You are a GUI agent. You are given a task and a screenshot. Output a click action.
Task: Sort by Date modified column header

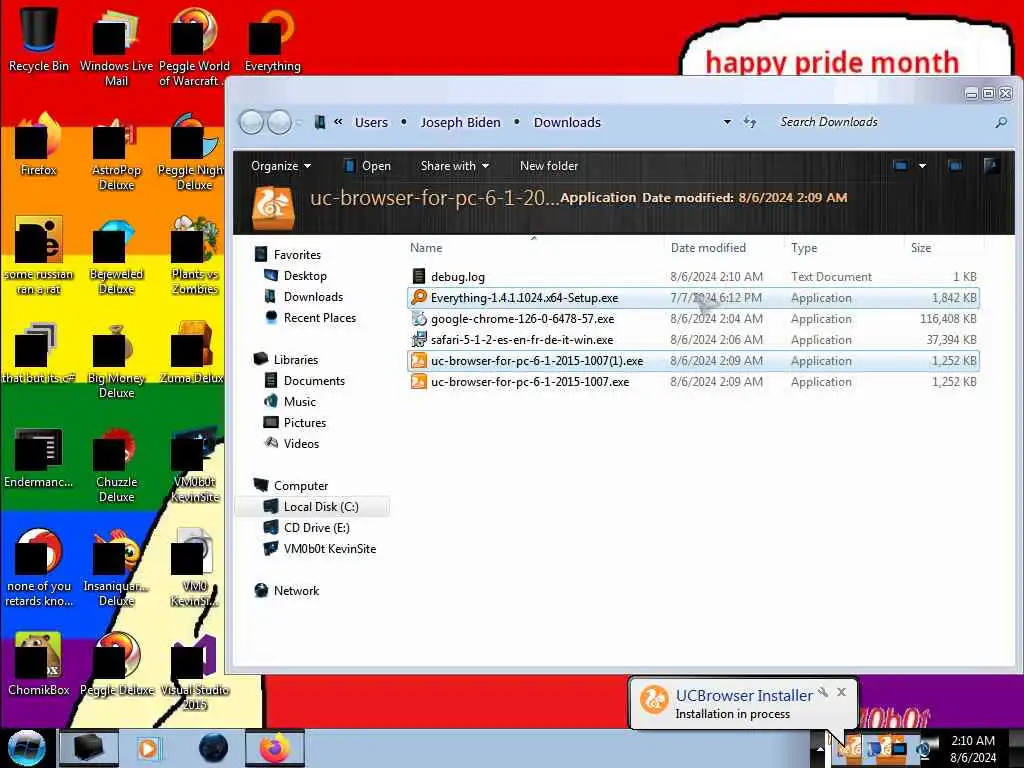[x=708, y=248]
